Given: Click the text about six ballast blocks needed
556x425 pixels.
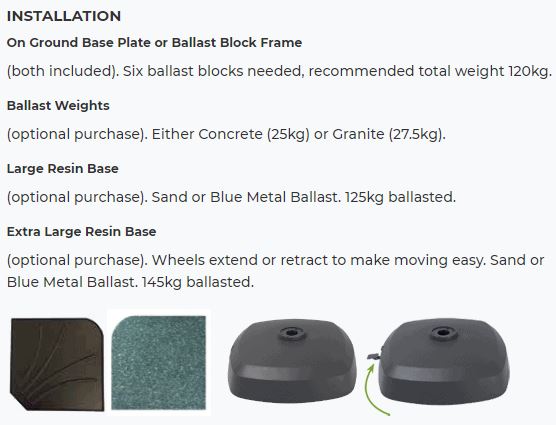Looking at the screenshot, I should point(213,71).
